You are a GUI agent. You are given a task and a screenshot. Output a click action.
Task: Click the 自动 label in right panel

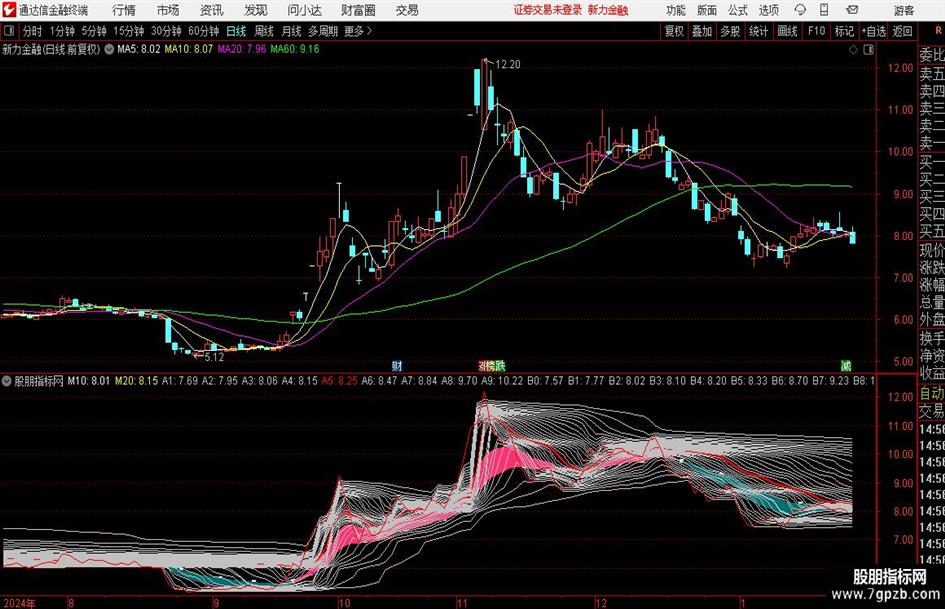point(932,393)
